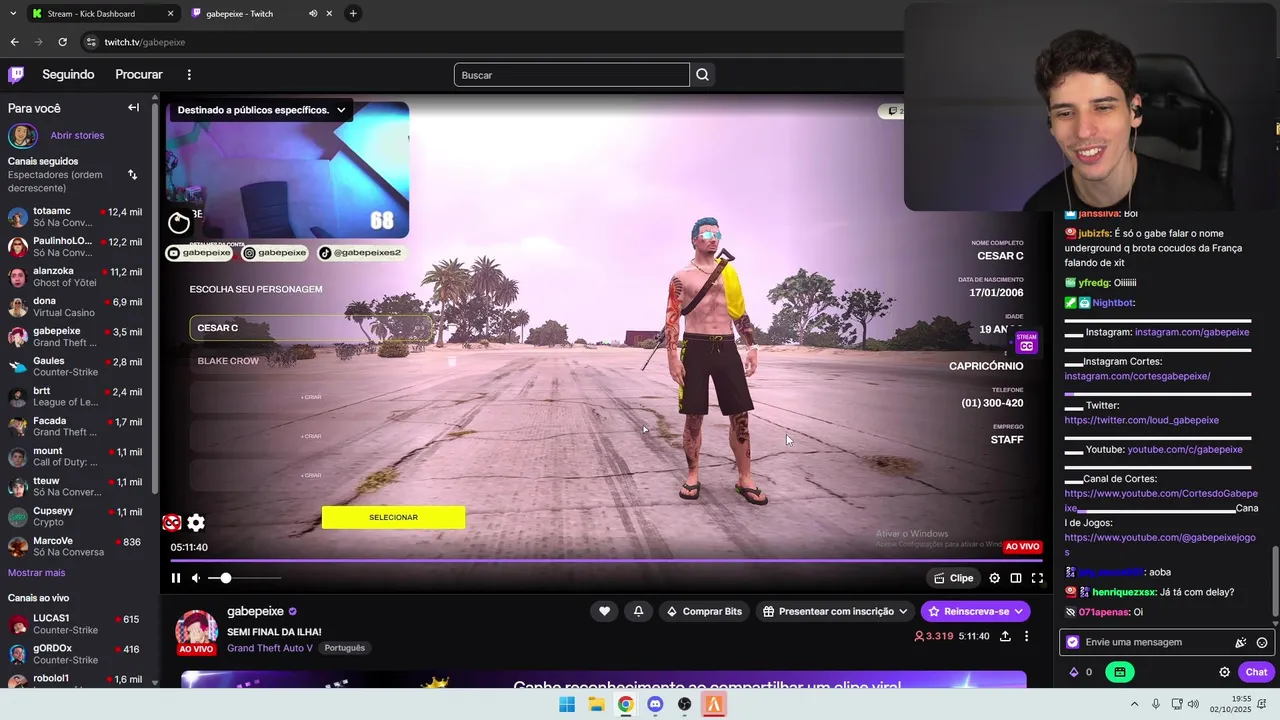Open Grand Theft Auto V category link
The width and height of the screenshot is (1280, 720).
tap(270, 648)
